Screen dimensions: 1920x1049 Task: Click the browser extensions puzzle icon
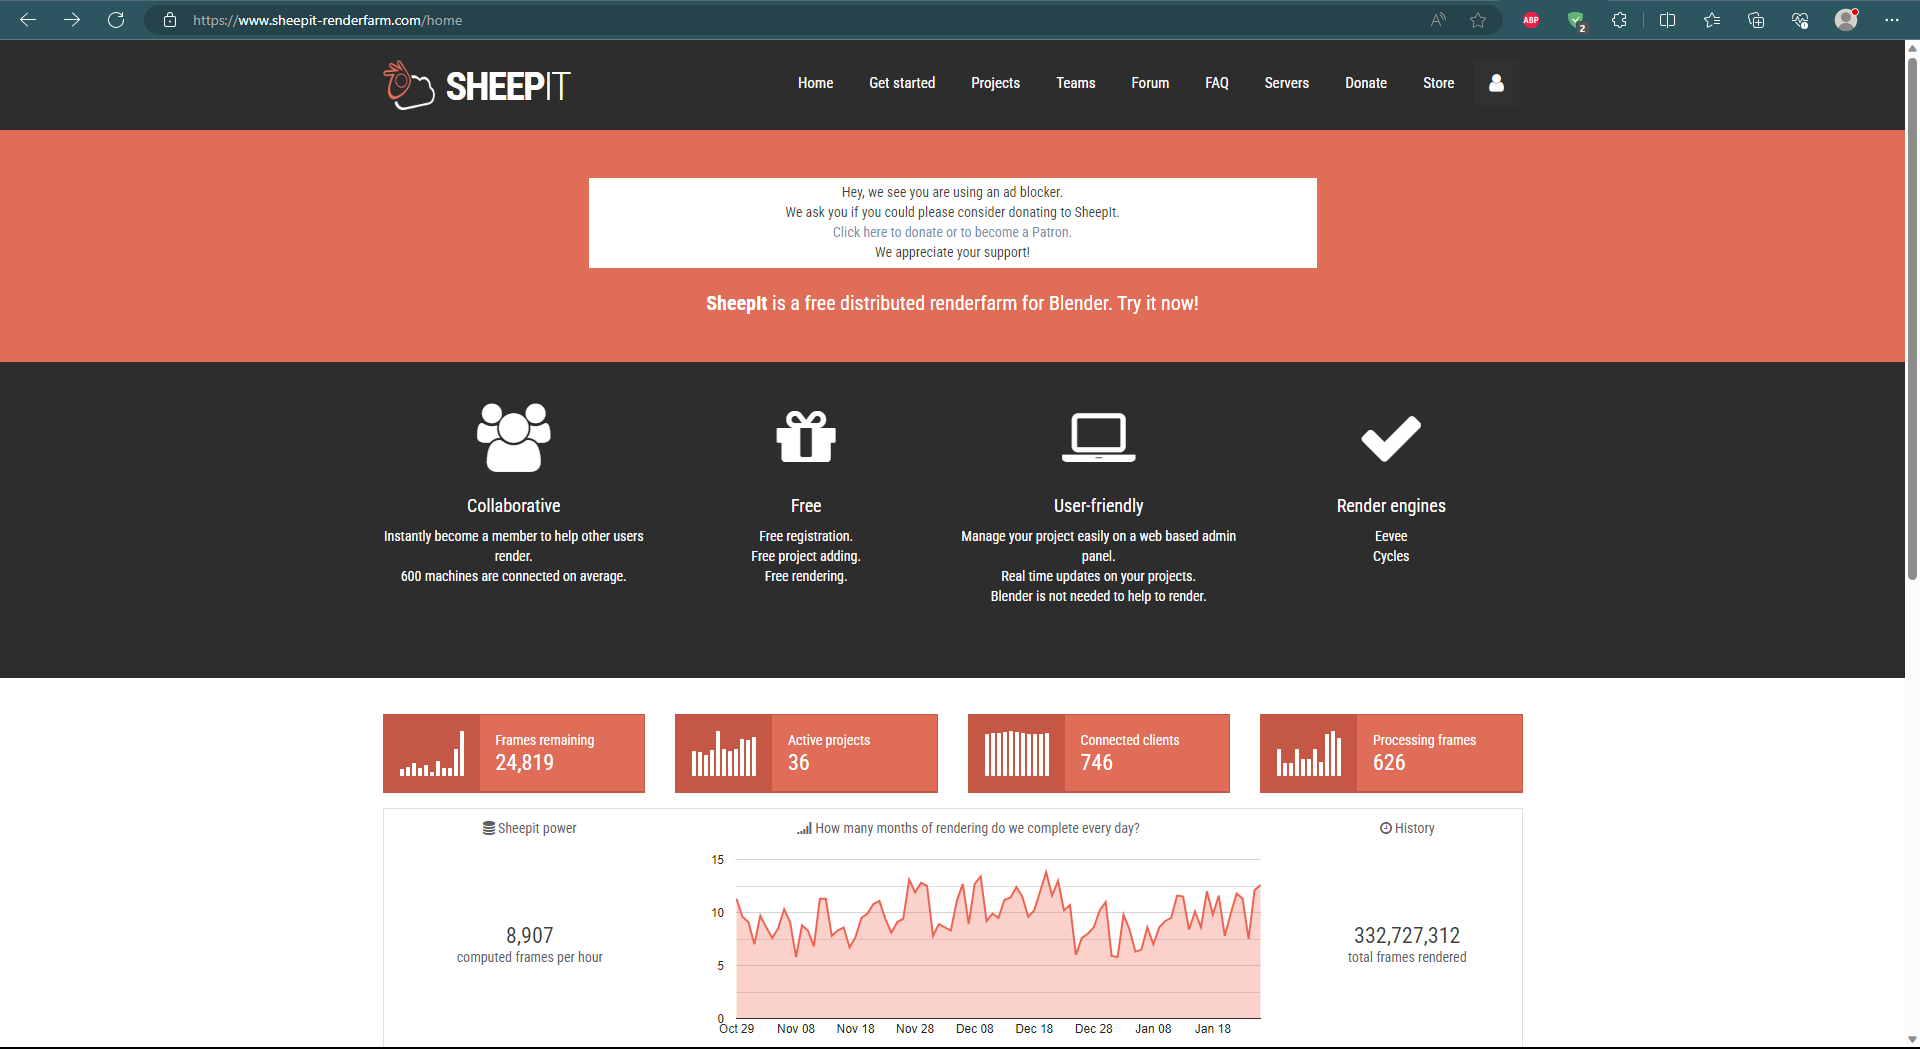point(1619,20)
